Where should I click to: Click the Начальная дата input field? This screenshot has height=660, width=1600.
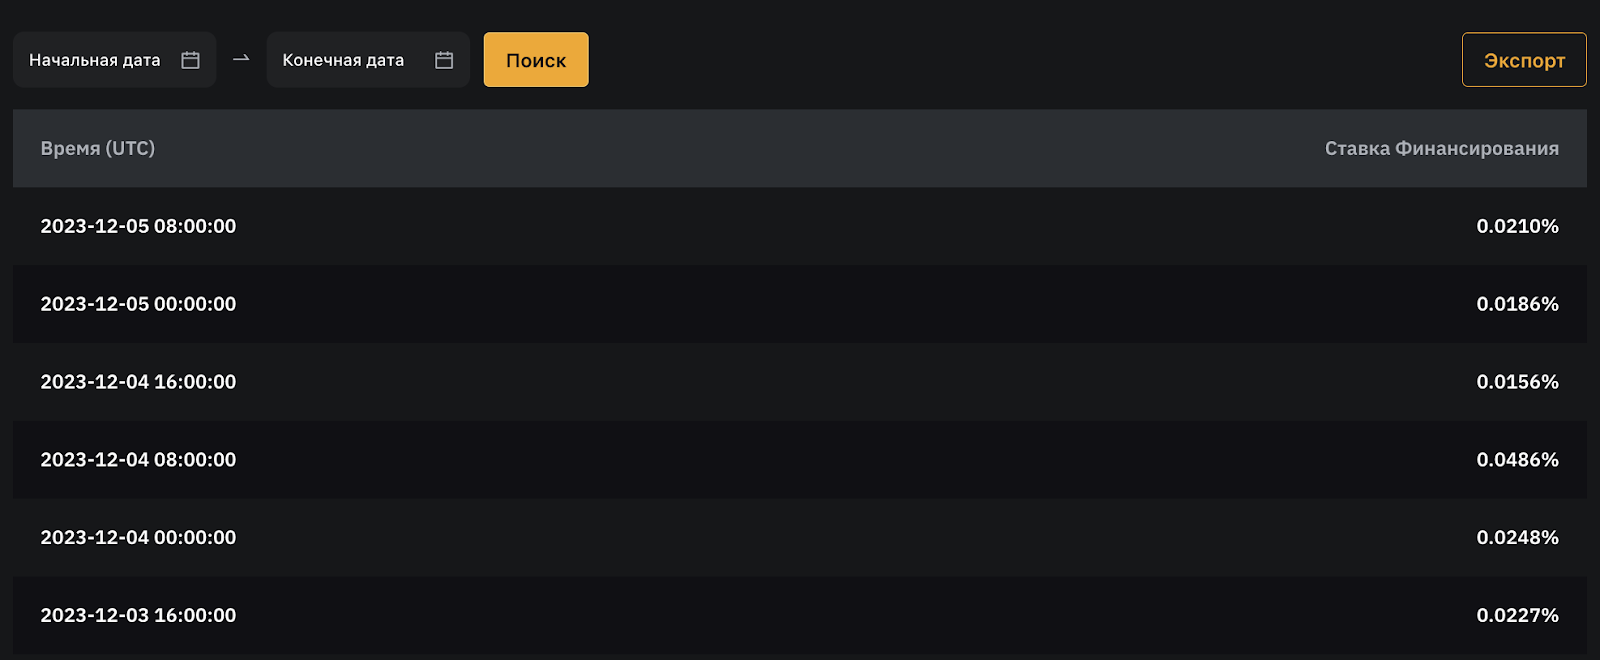coord(95,60)
